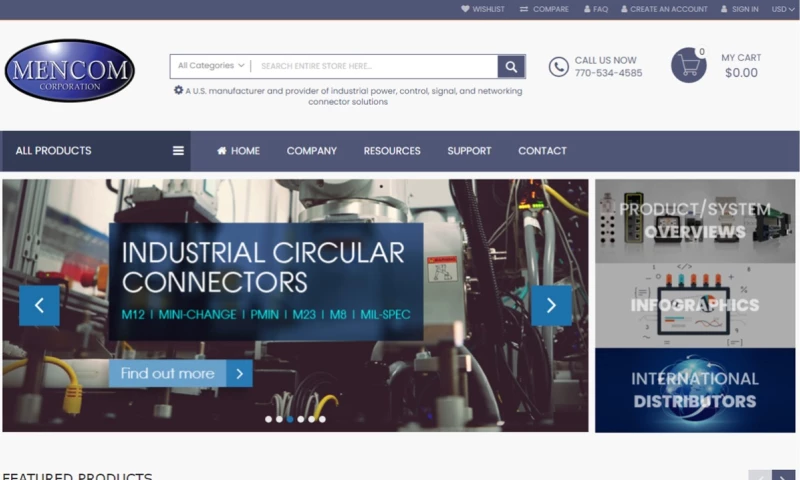Click the My Cart $0.00 total
Screen dimensions: 800x480
point(741,72)
